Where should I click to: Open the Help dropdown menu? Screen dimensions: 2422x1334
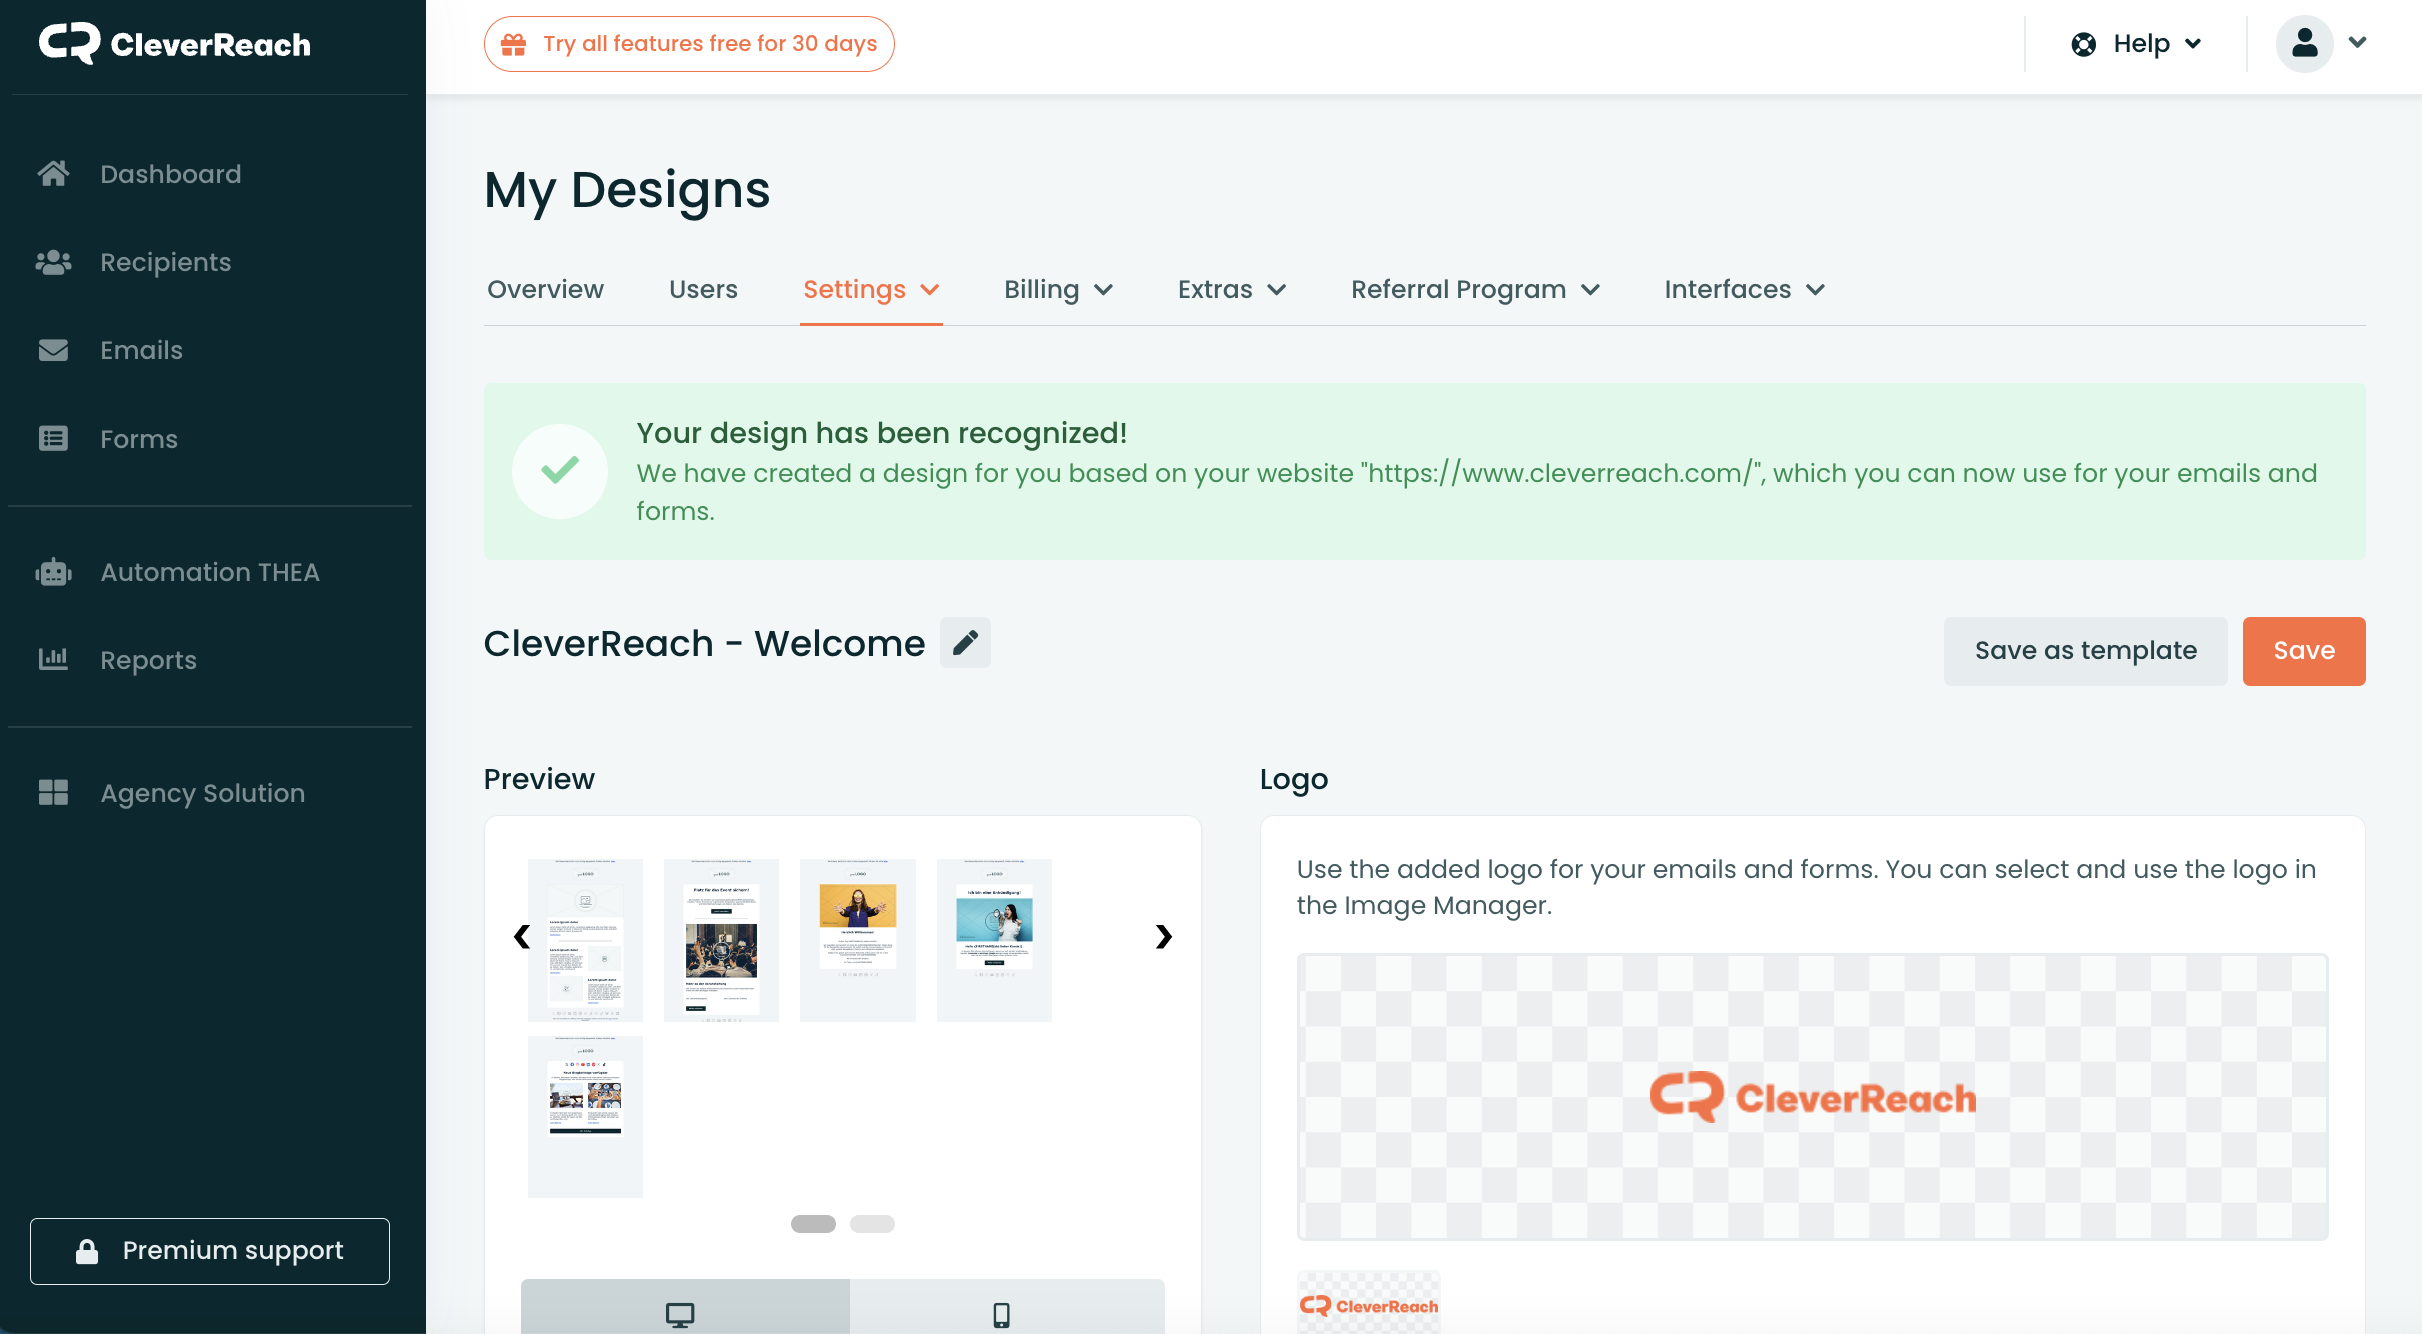point(2137,44)
